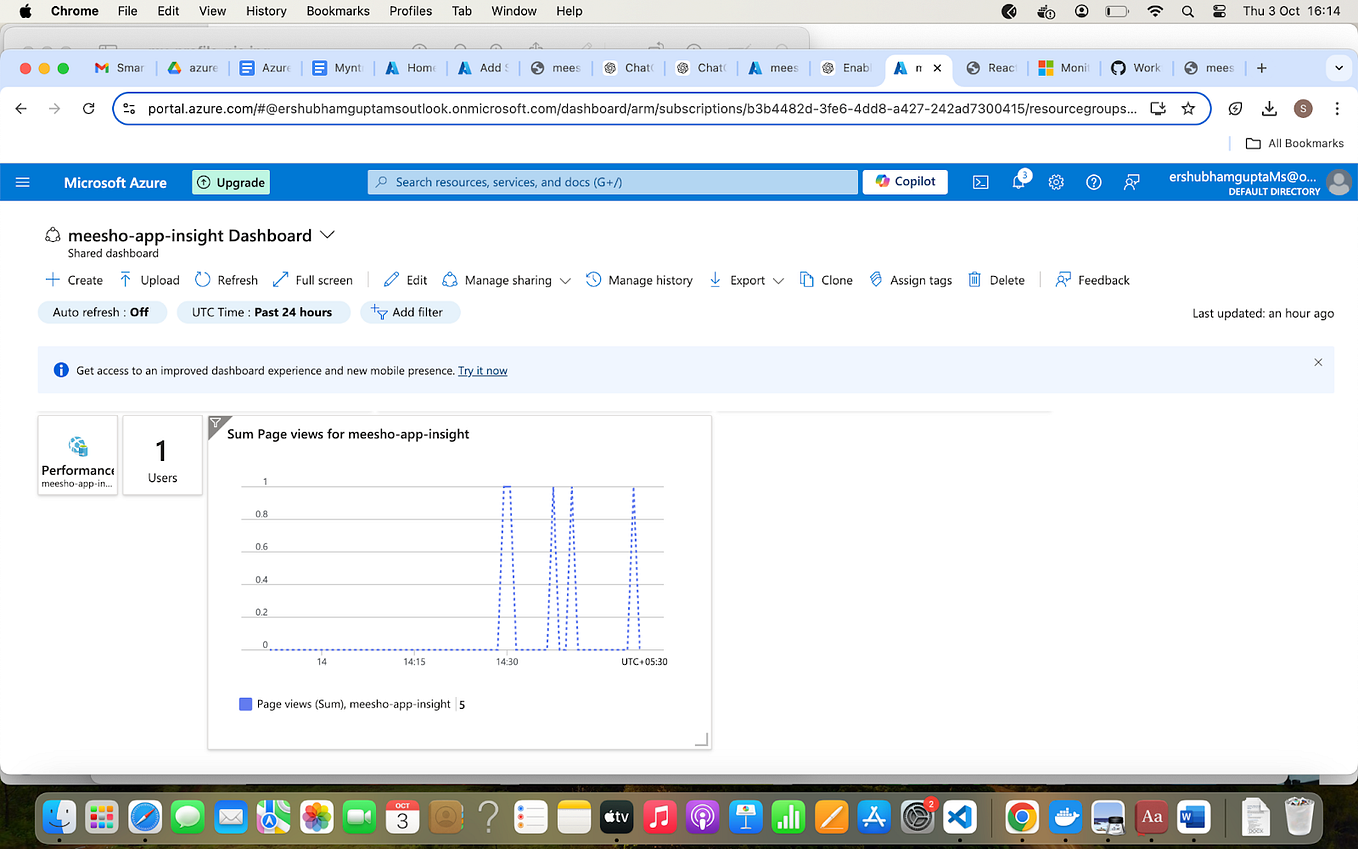Screen dimensions: 1358x849
Task: Toggle the Auto refresh setting
Action: pyautogui.click(x=102, y=312)
